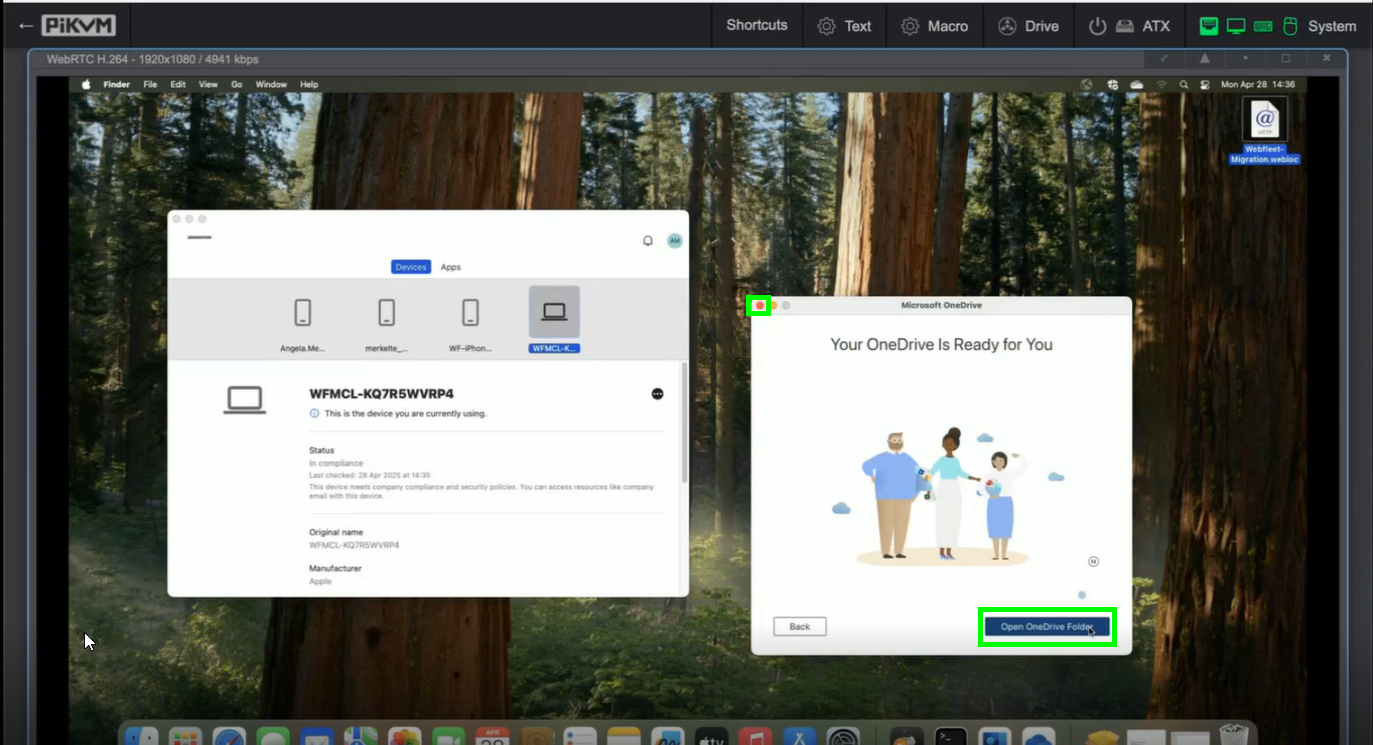The width and height of the screenshot is (1373, 745).
Task: Select the Webfleet-Migration.webloc desktop file
Action: click(1265, 131)
